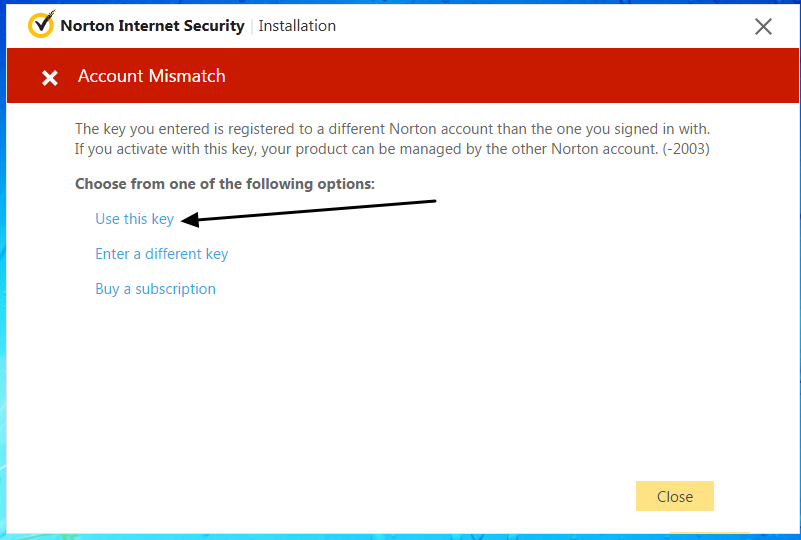
Task: Select the "Use this key" link
Action: (134, 219)
